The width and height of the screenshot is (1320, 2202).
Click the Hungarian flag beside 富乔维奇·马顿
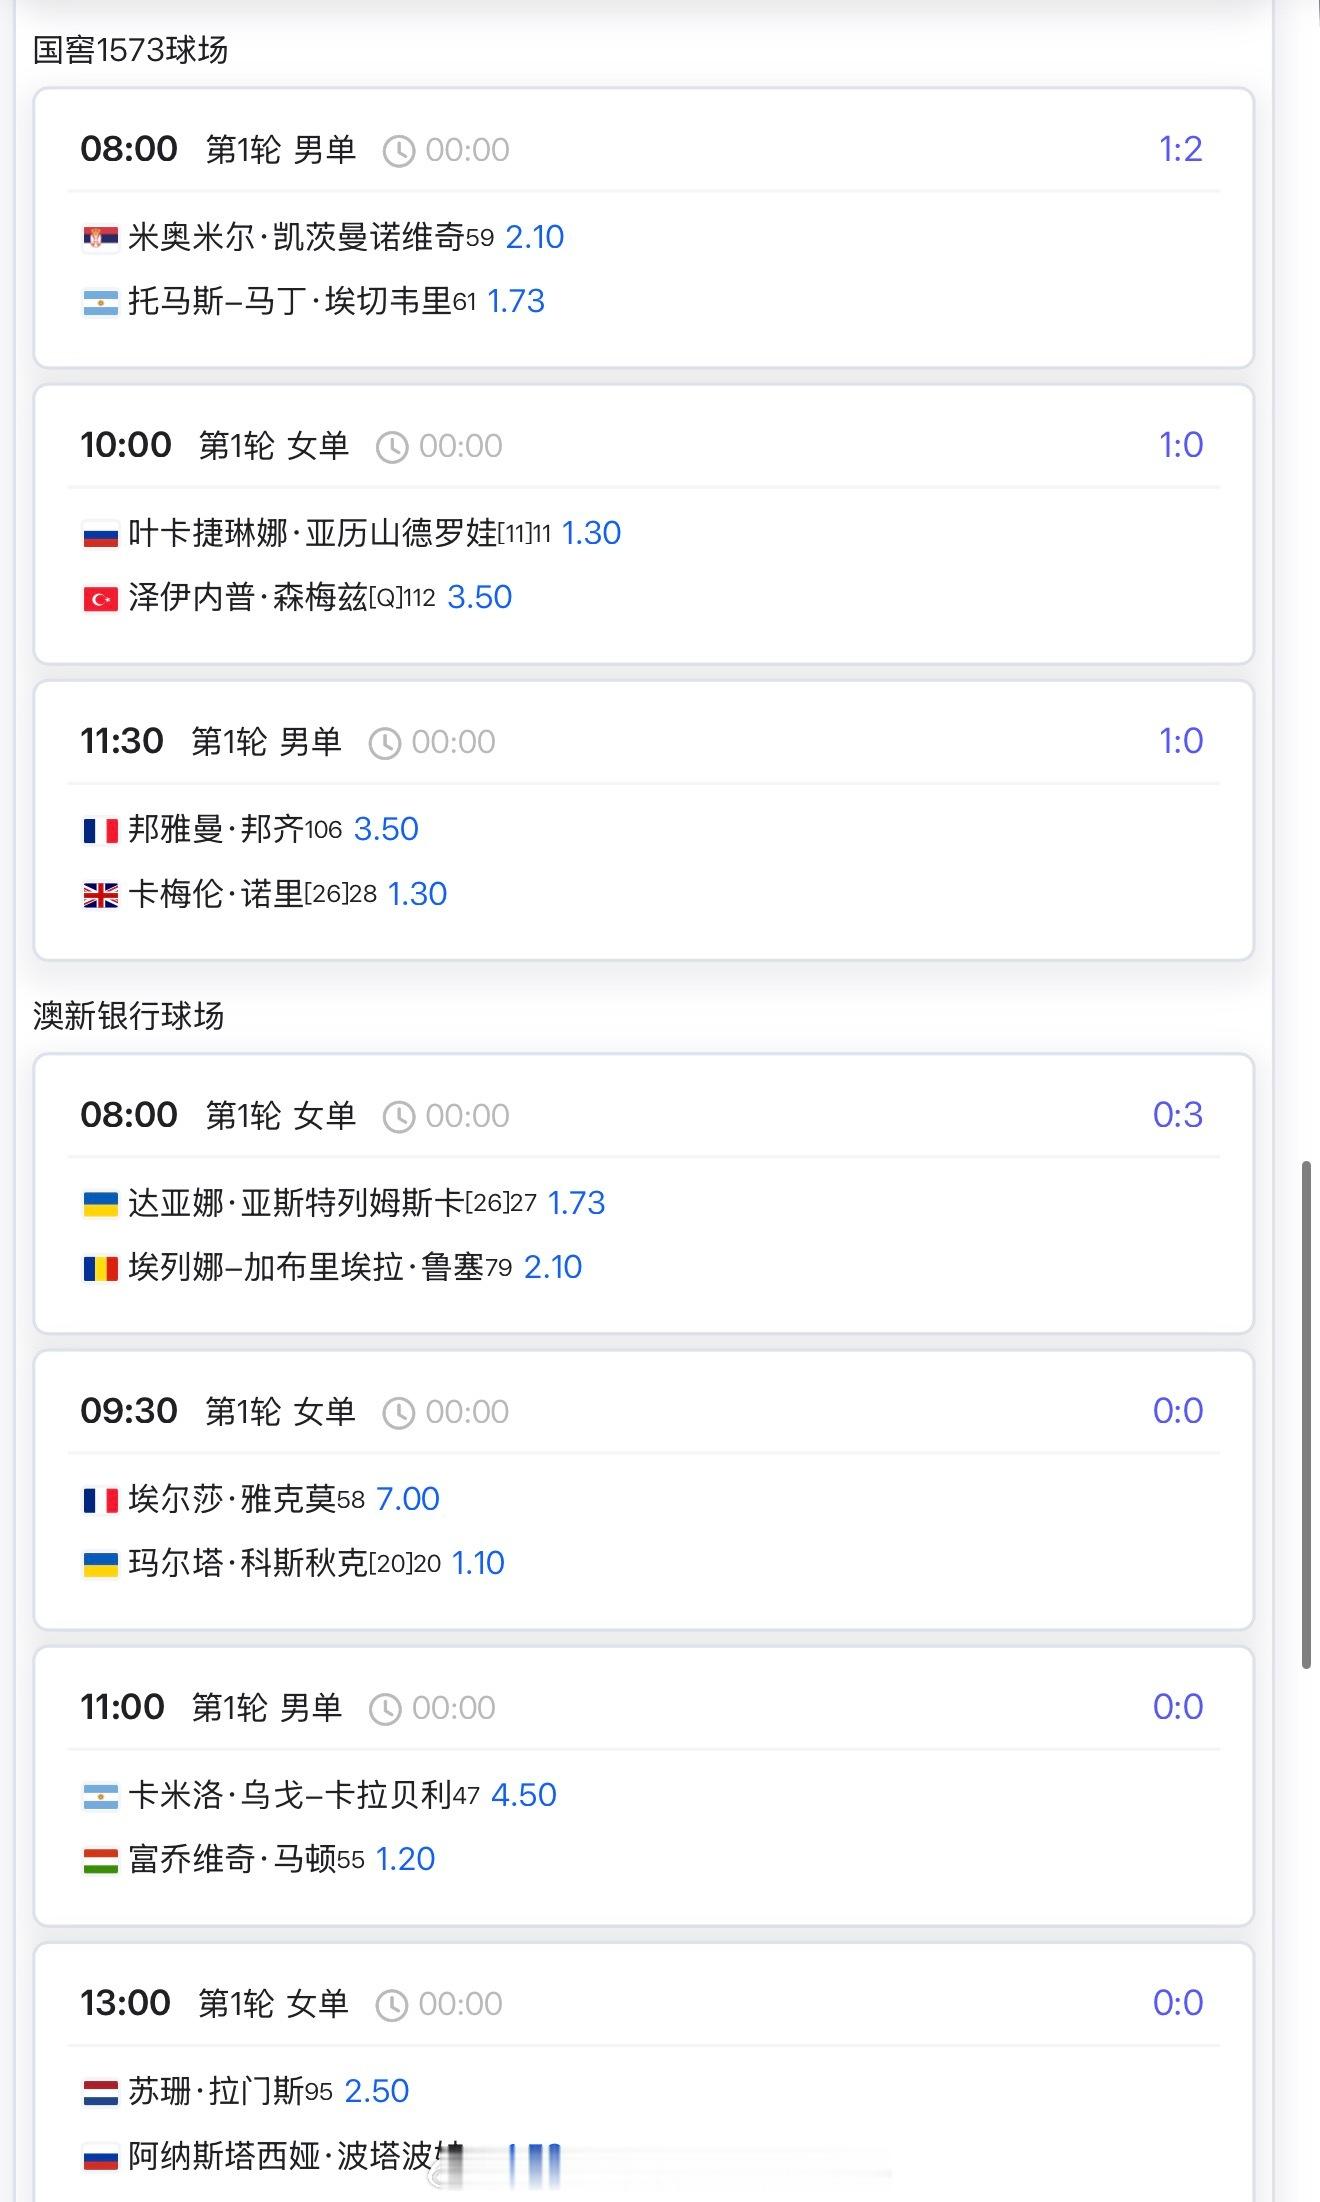coord(100,1860)
